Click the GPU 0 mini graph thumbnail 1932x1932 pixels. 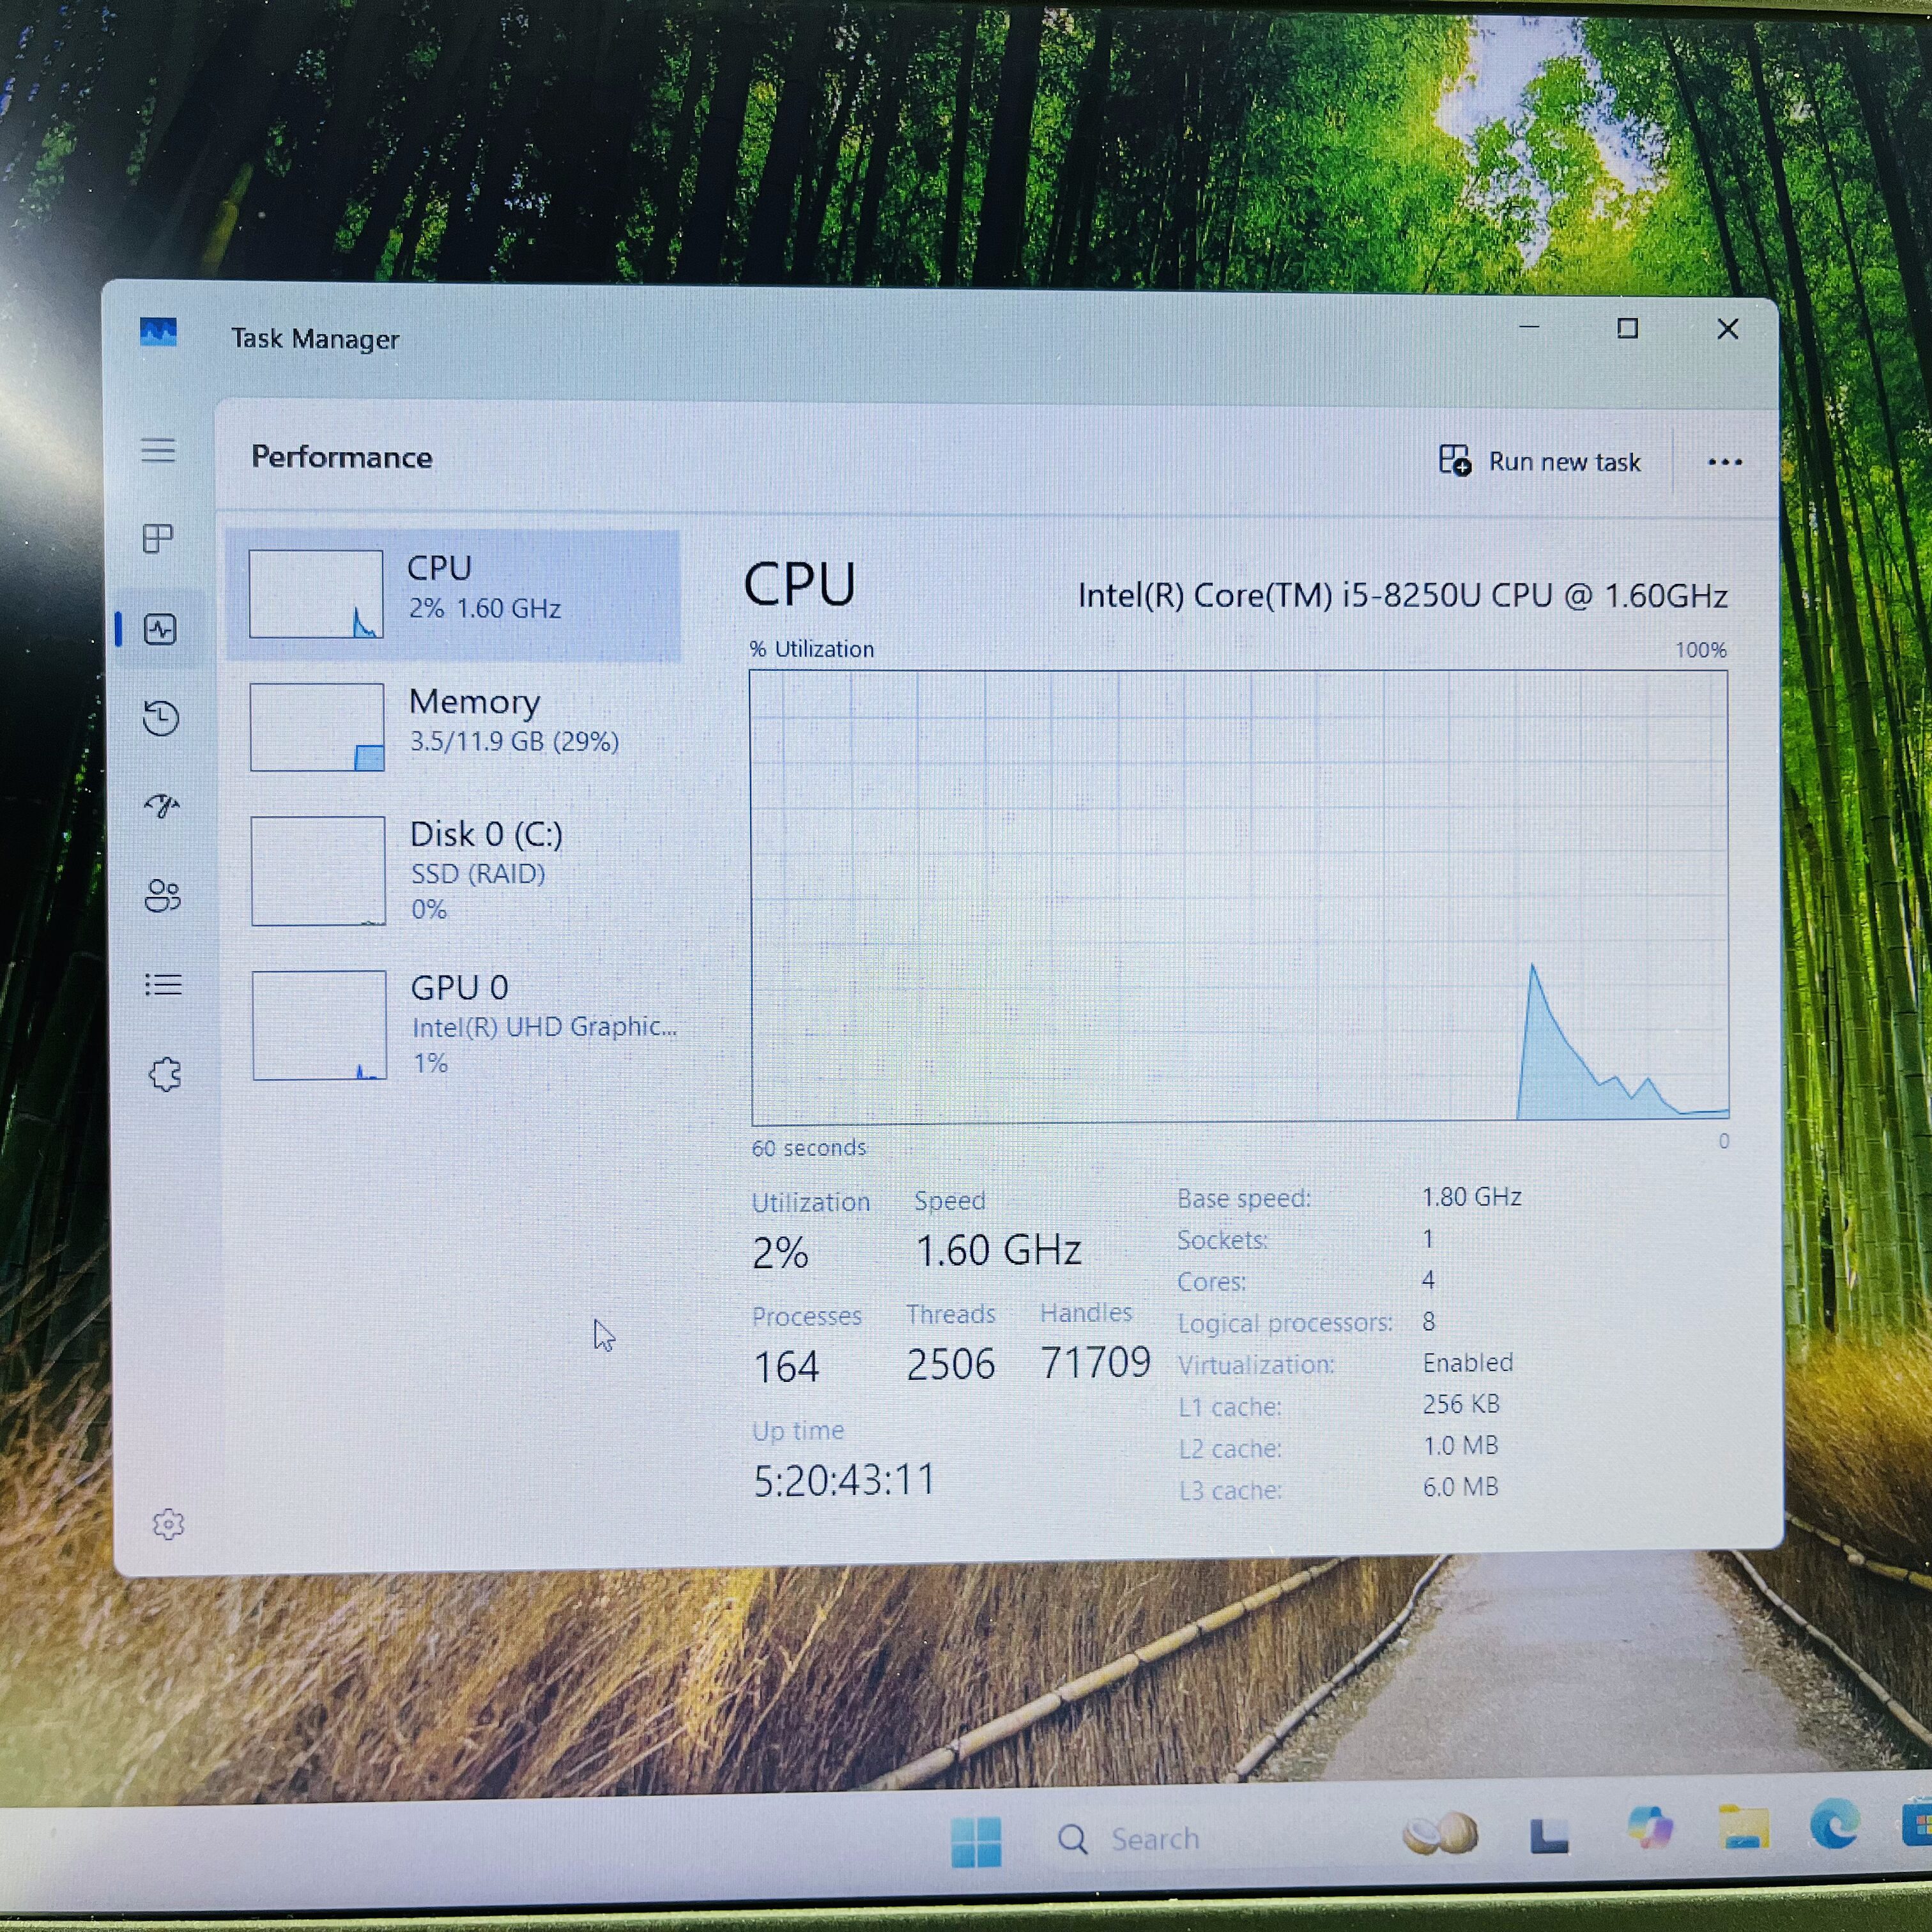319,1025
